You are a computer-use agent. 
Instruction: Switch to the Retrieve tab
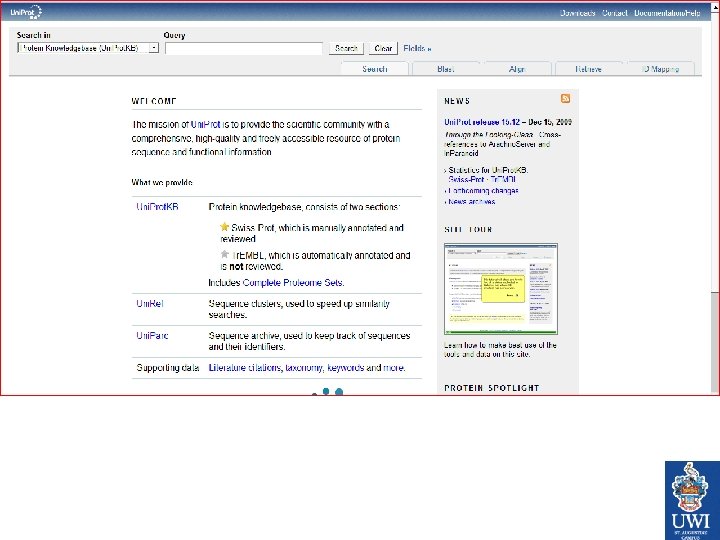tap(588, 69)
